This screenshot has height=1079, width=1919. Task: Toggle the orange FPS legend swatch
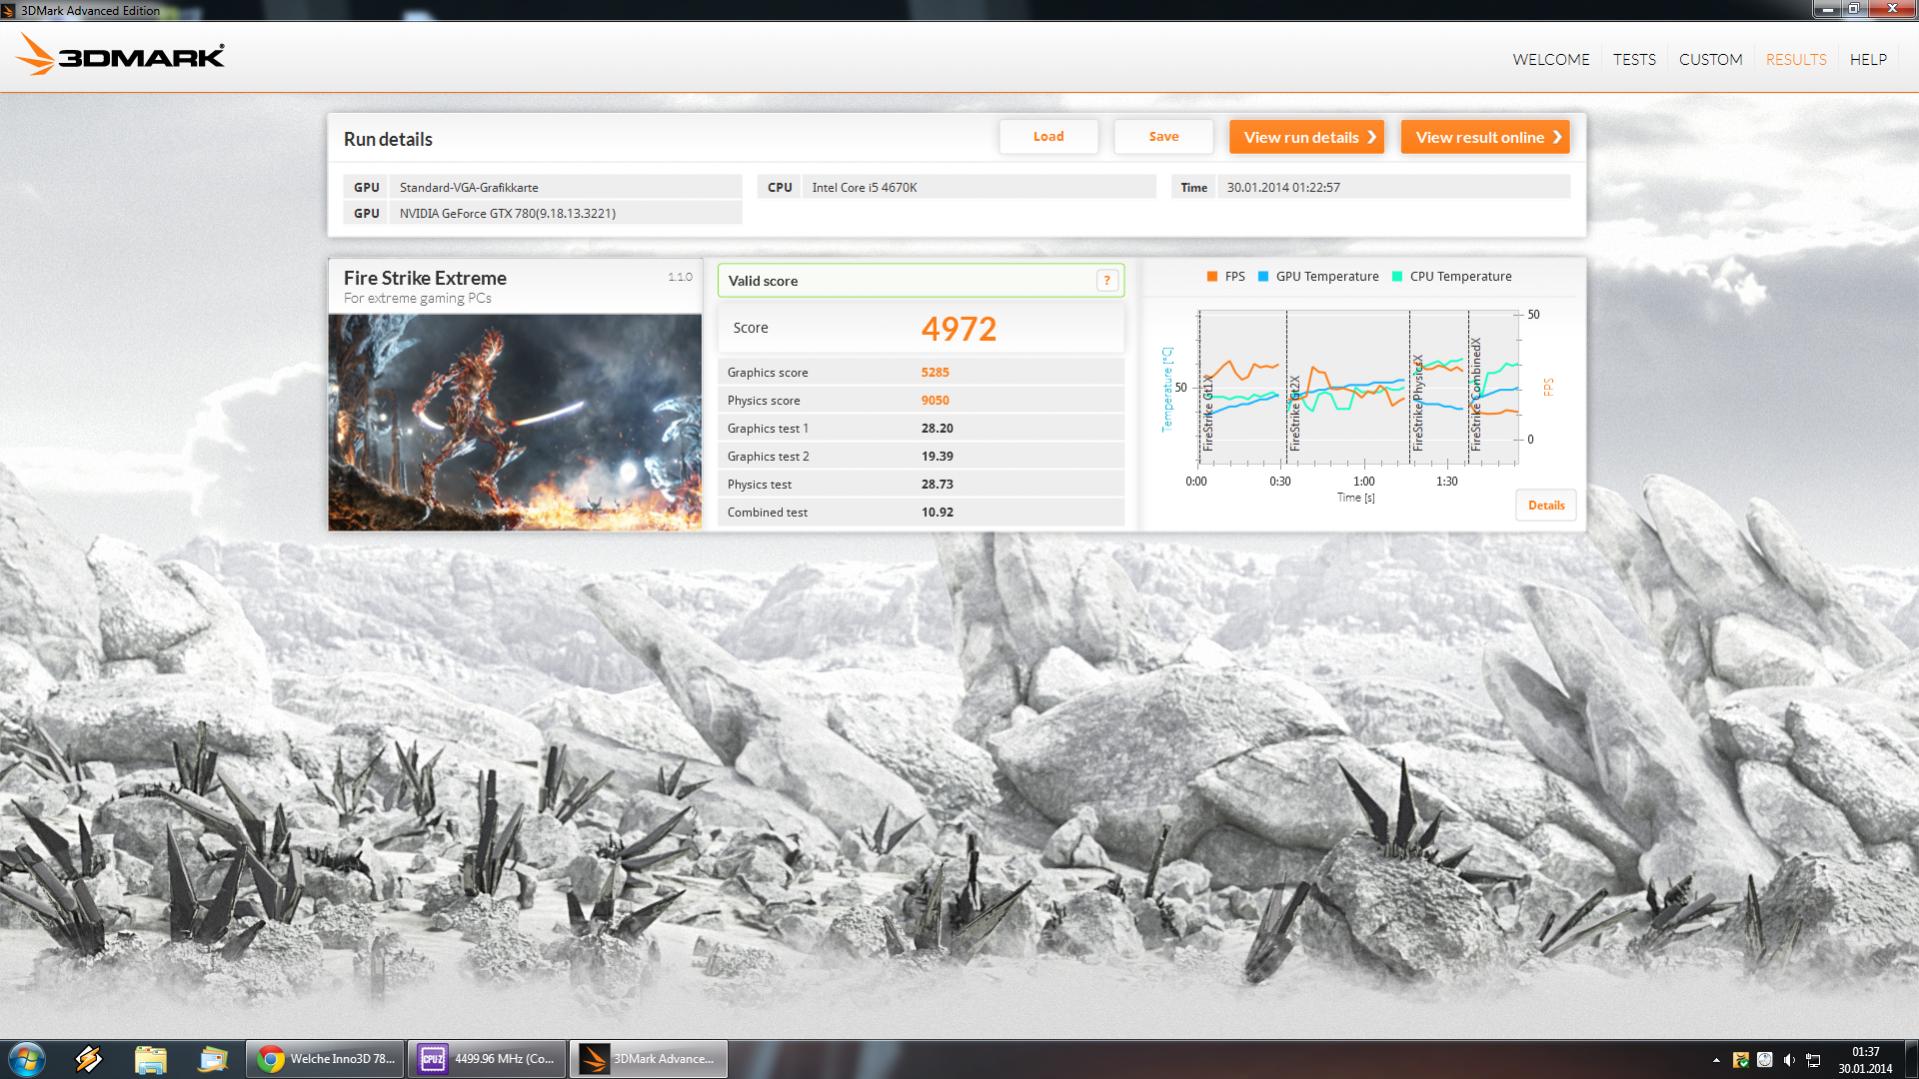[x=1212, y=277]
